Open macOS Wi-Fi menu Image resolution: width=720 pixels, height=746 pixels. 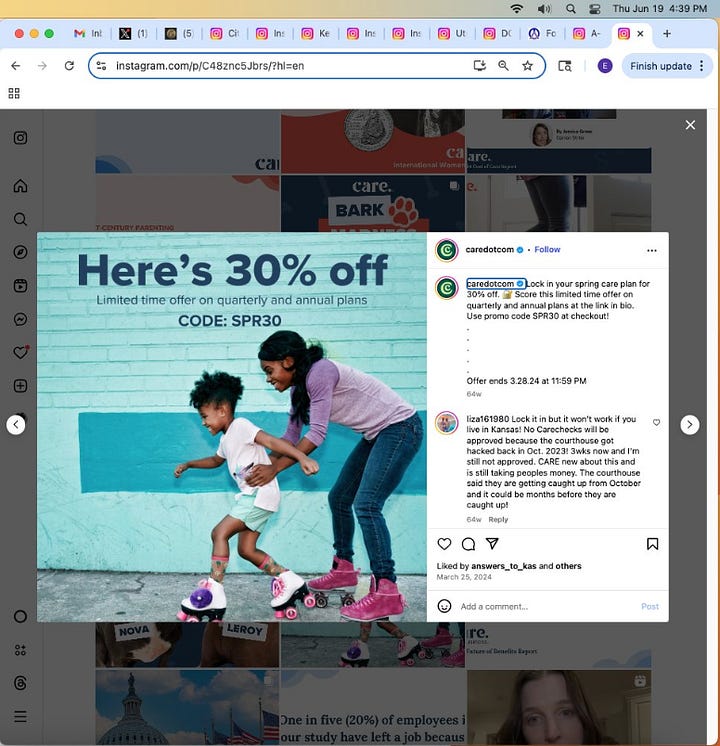516,9
